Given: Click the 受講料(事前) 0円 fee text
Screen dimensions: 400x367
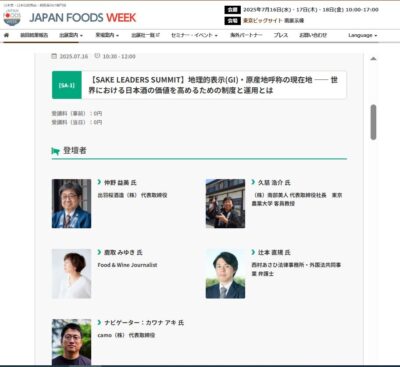Looking at the screenshot, I should (x=77, y=113).
